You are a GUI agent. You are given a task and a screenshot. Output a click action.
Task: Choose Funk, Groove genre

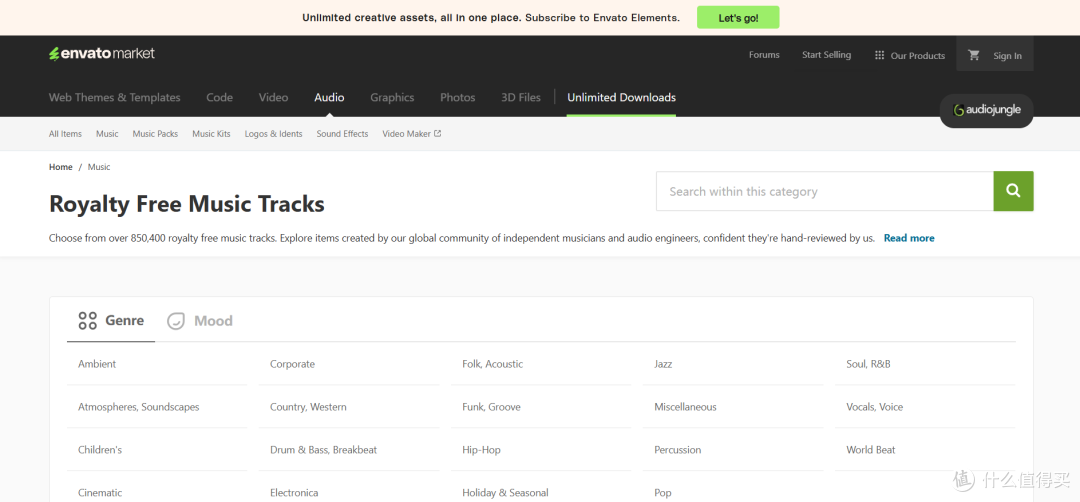tap(491, 407)
